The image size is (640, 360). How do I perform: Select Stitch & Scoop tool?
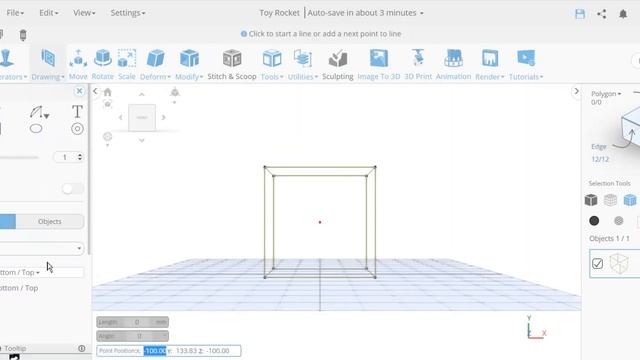point(232,64)
